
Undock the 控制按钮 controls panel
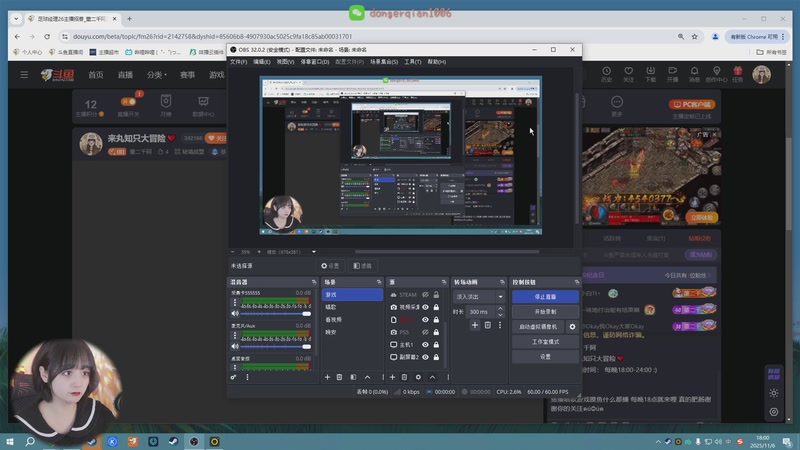point(577,282)
